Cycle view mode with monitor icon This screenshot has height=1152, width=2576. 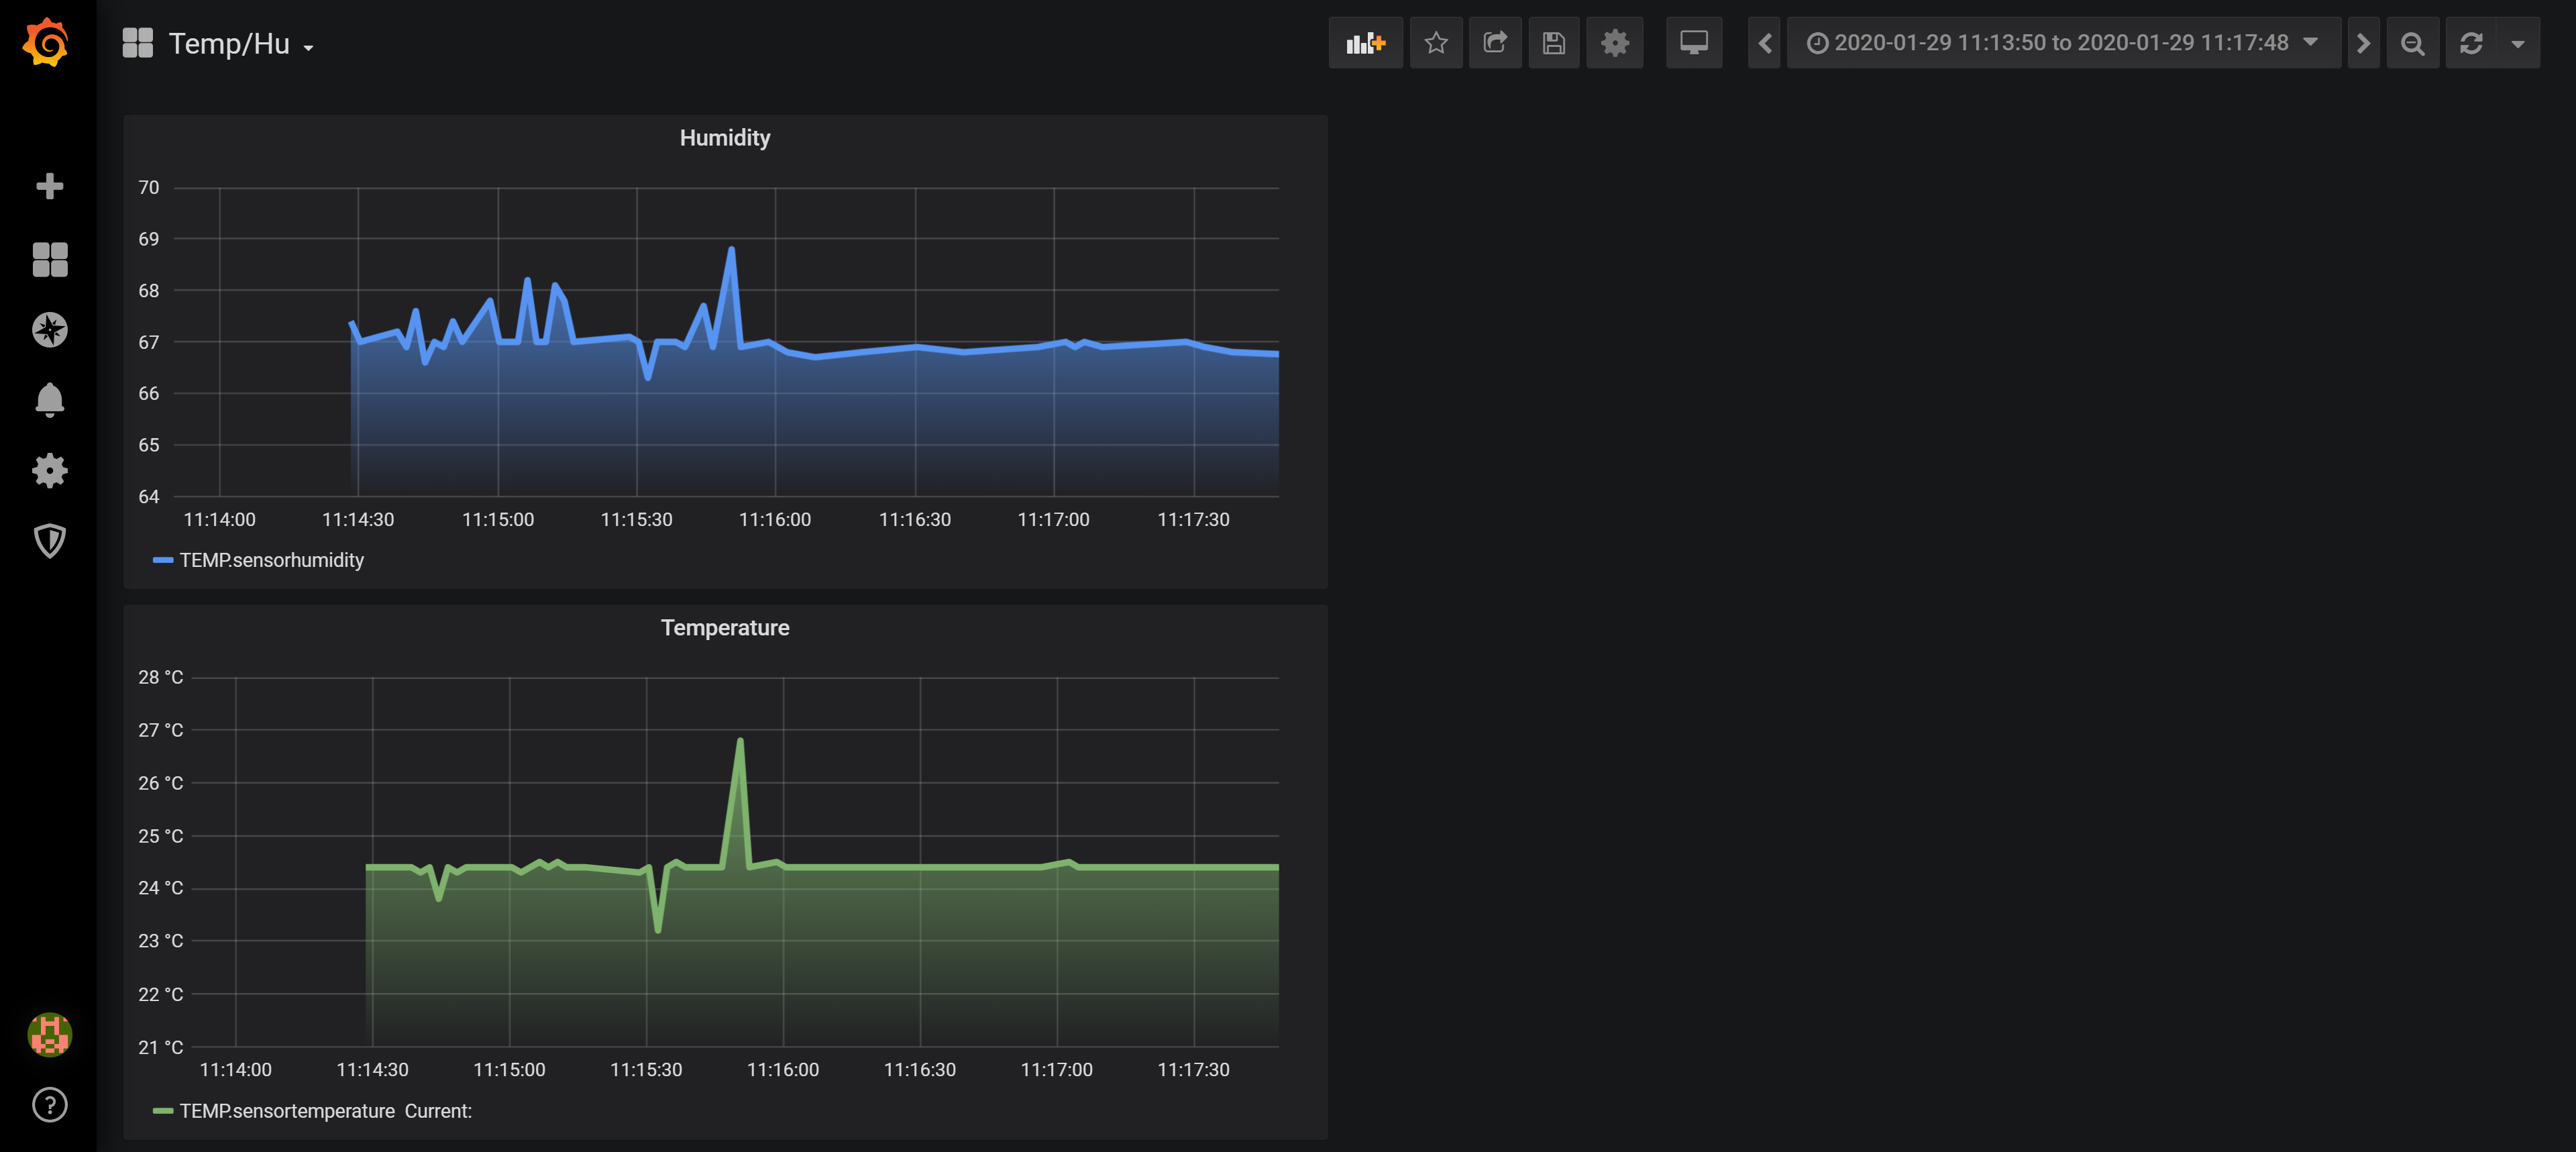pos(1693,43)
